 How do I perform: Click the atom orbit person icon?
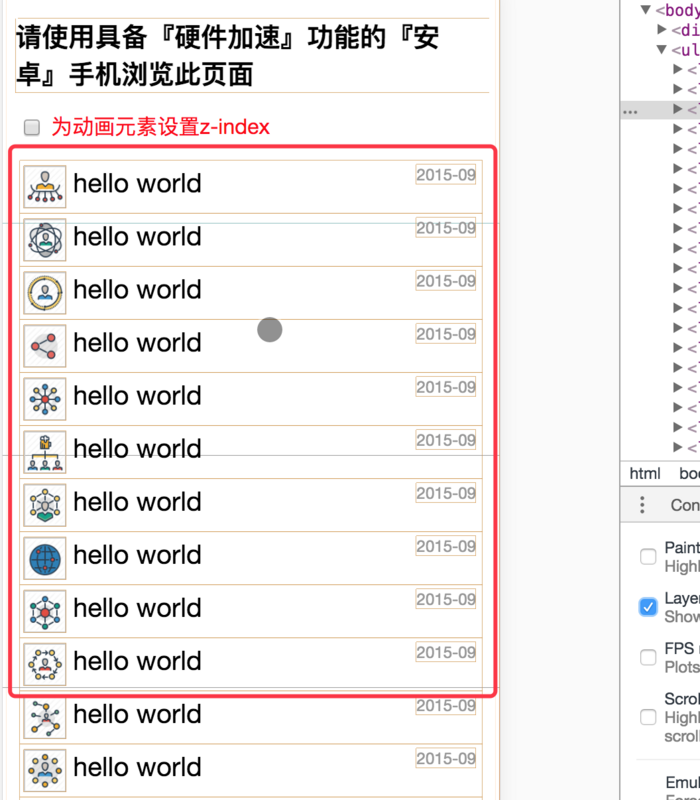(x=45, y=240)
